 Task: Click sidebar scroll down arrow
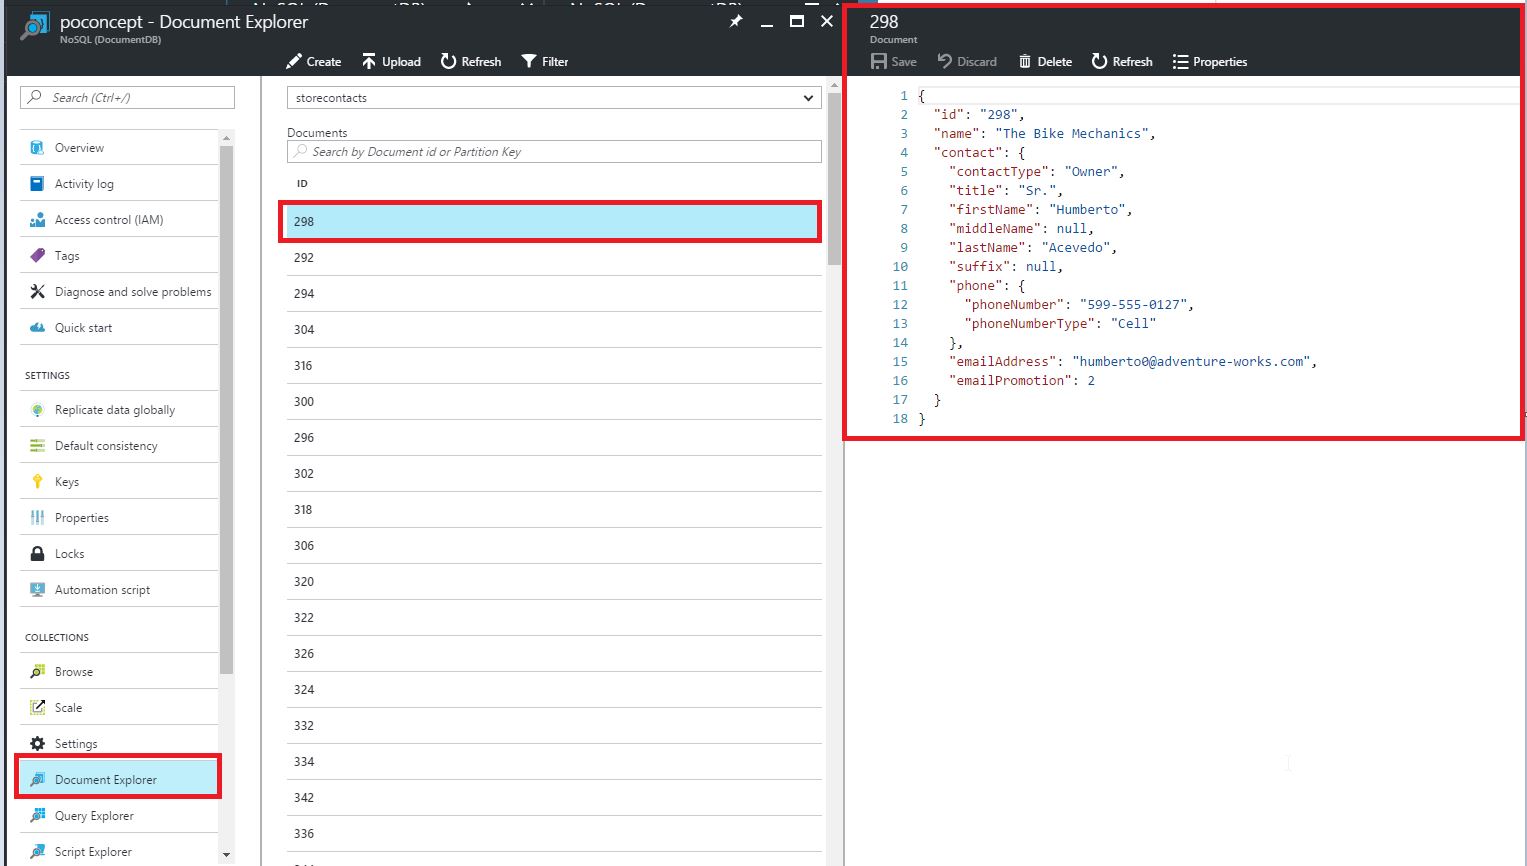click(226, 855)
